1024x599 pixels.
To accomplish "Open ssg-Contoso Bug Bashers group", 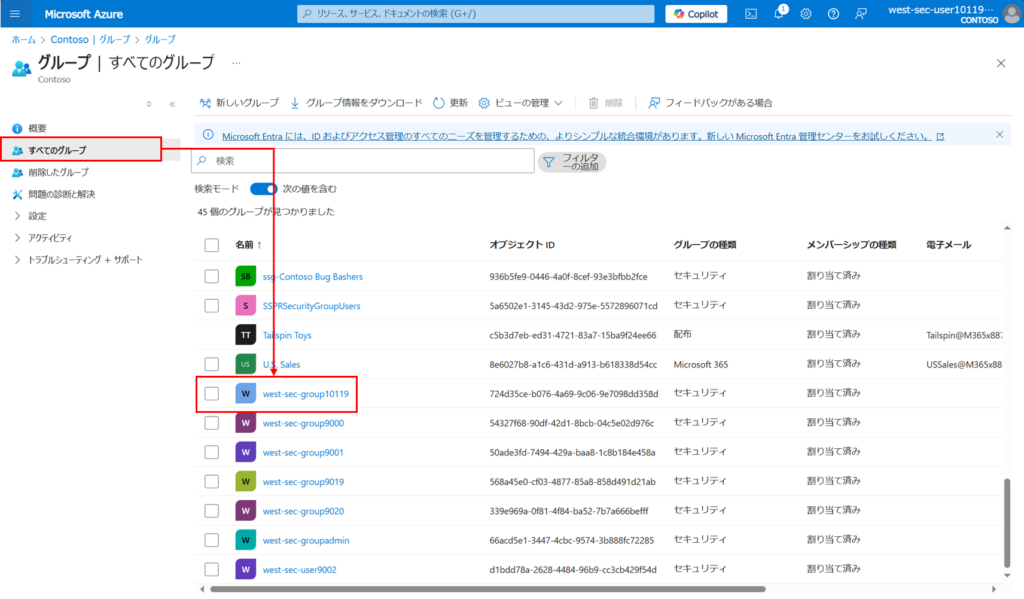I will (x=312, y=276).
